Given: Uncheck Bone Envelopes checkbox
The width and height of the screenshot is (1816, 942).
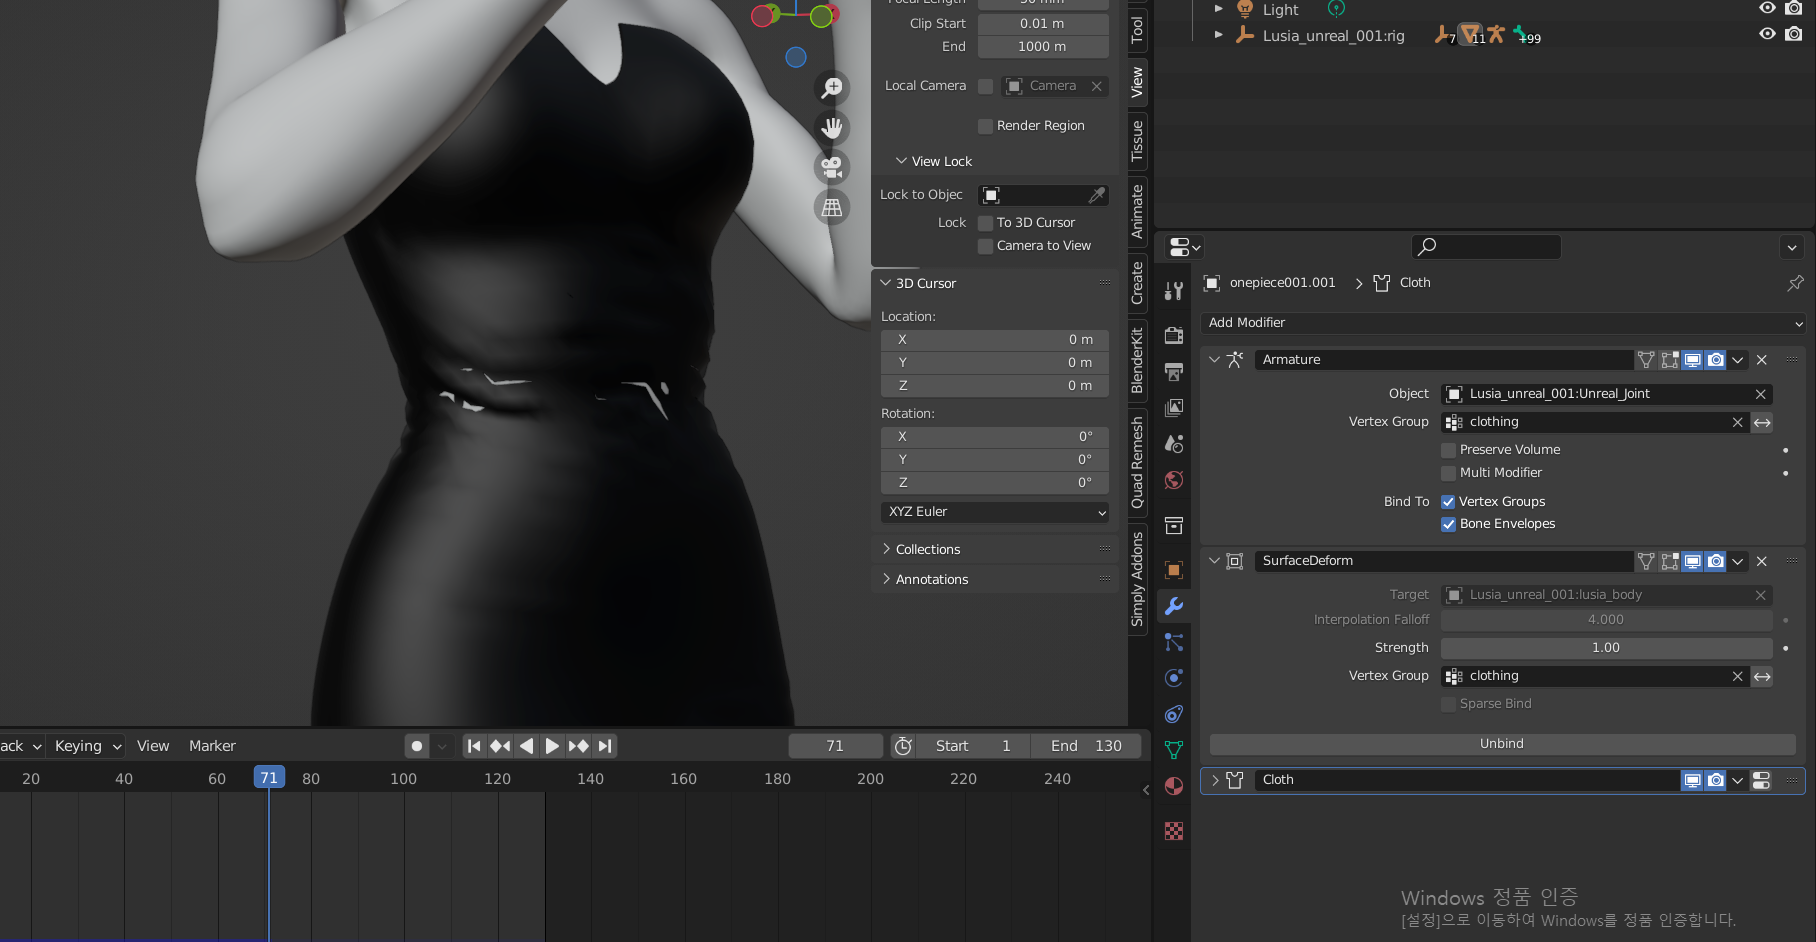Looking at the screenshot, I should click(x=1448, y=524).
